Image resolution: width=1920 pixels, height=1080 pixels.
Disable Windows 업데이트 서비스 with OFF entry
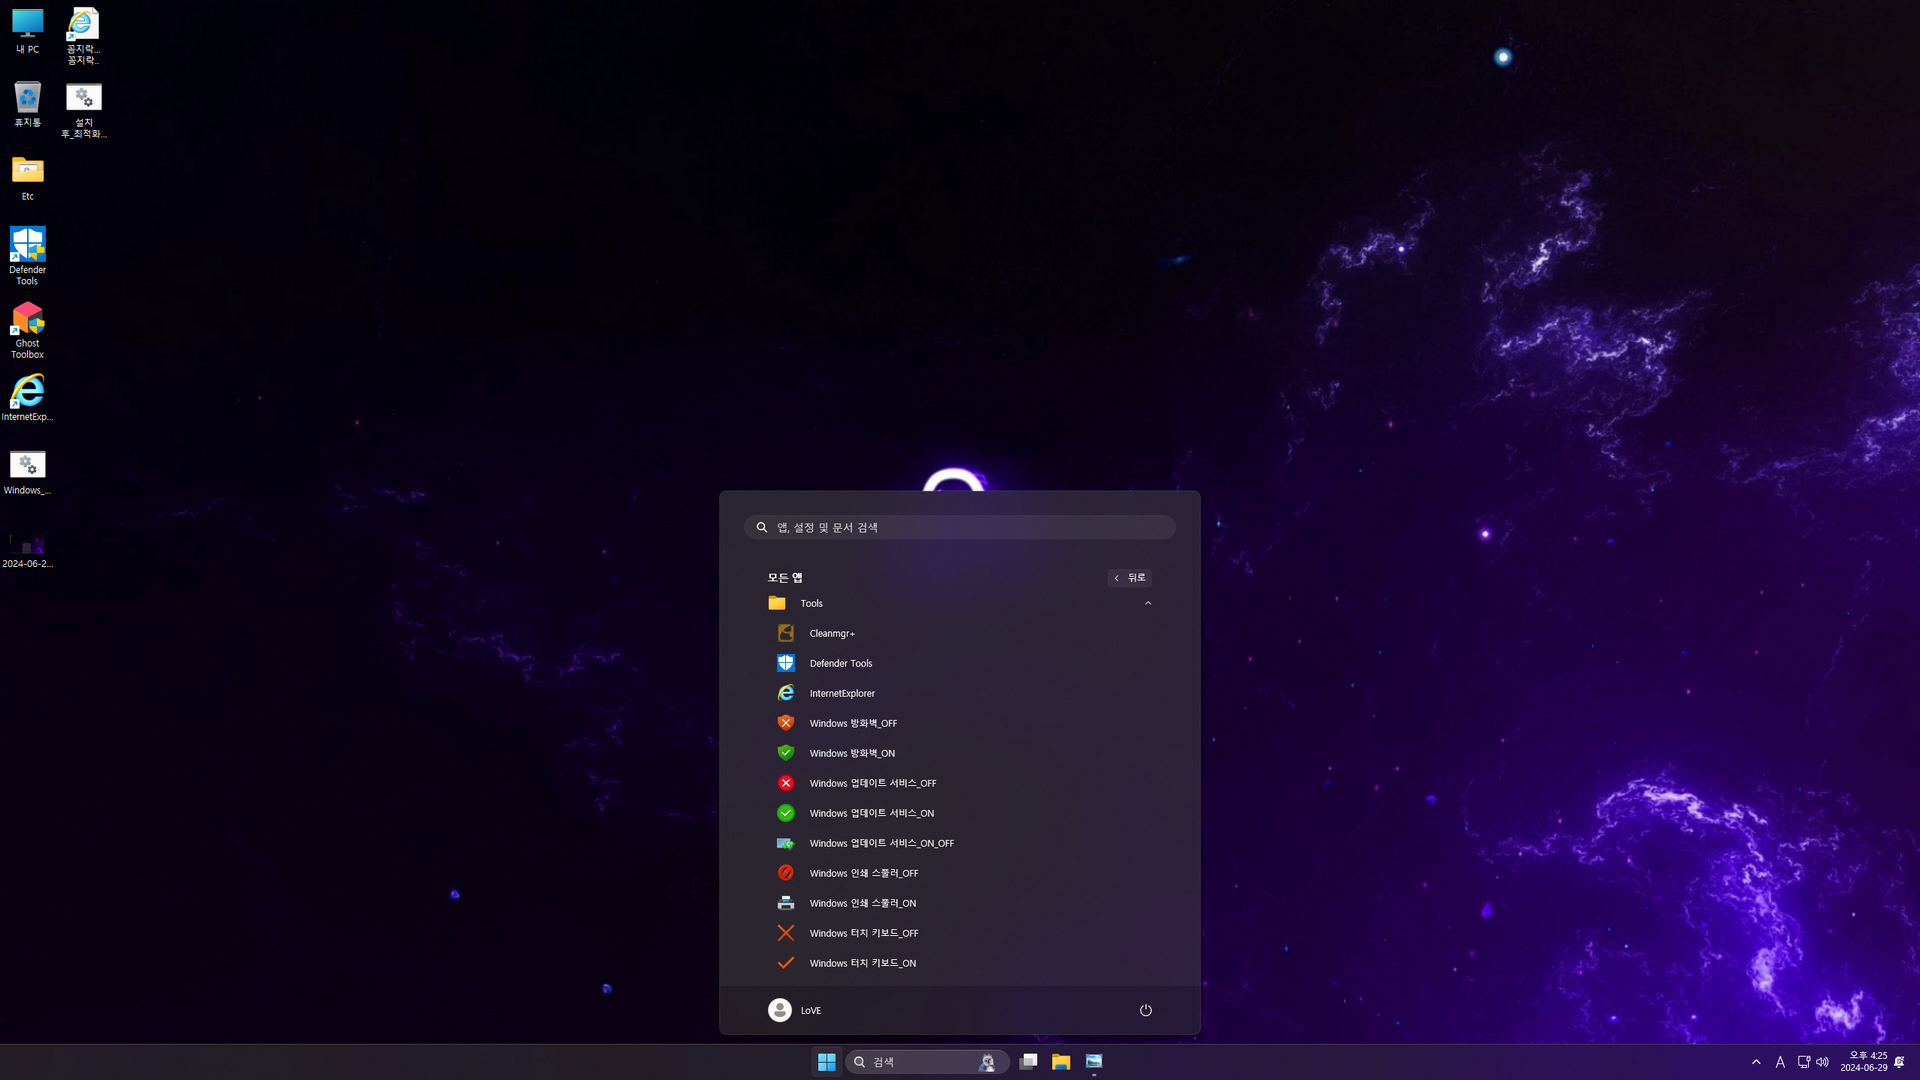point(872,783)
